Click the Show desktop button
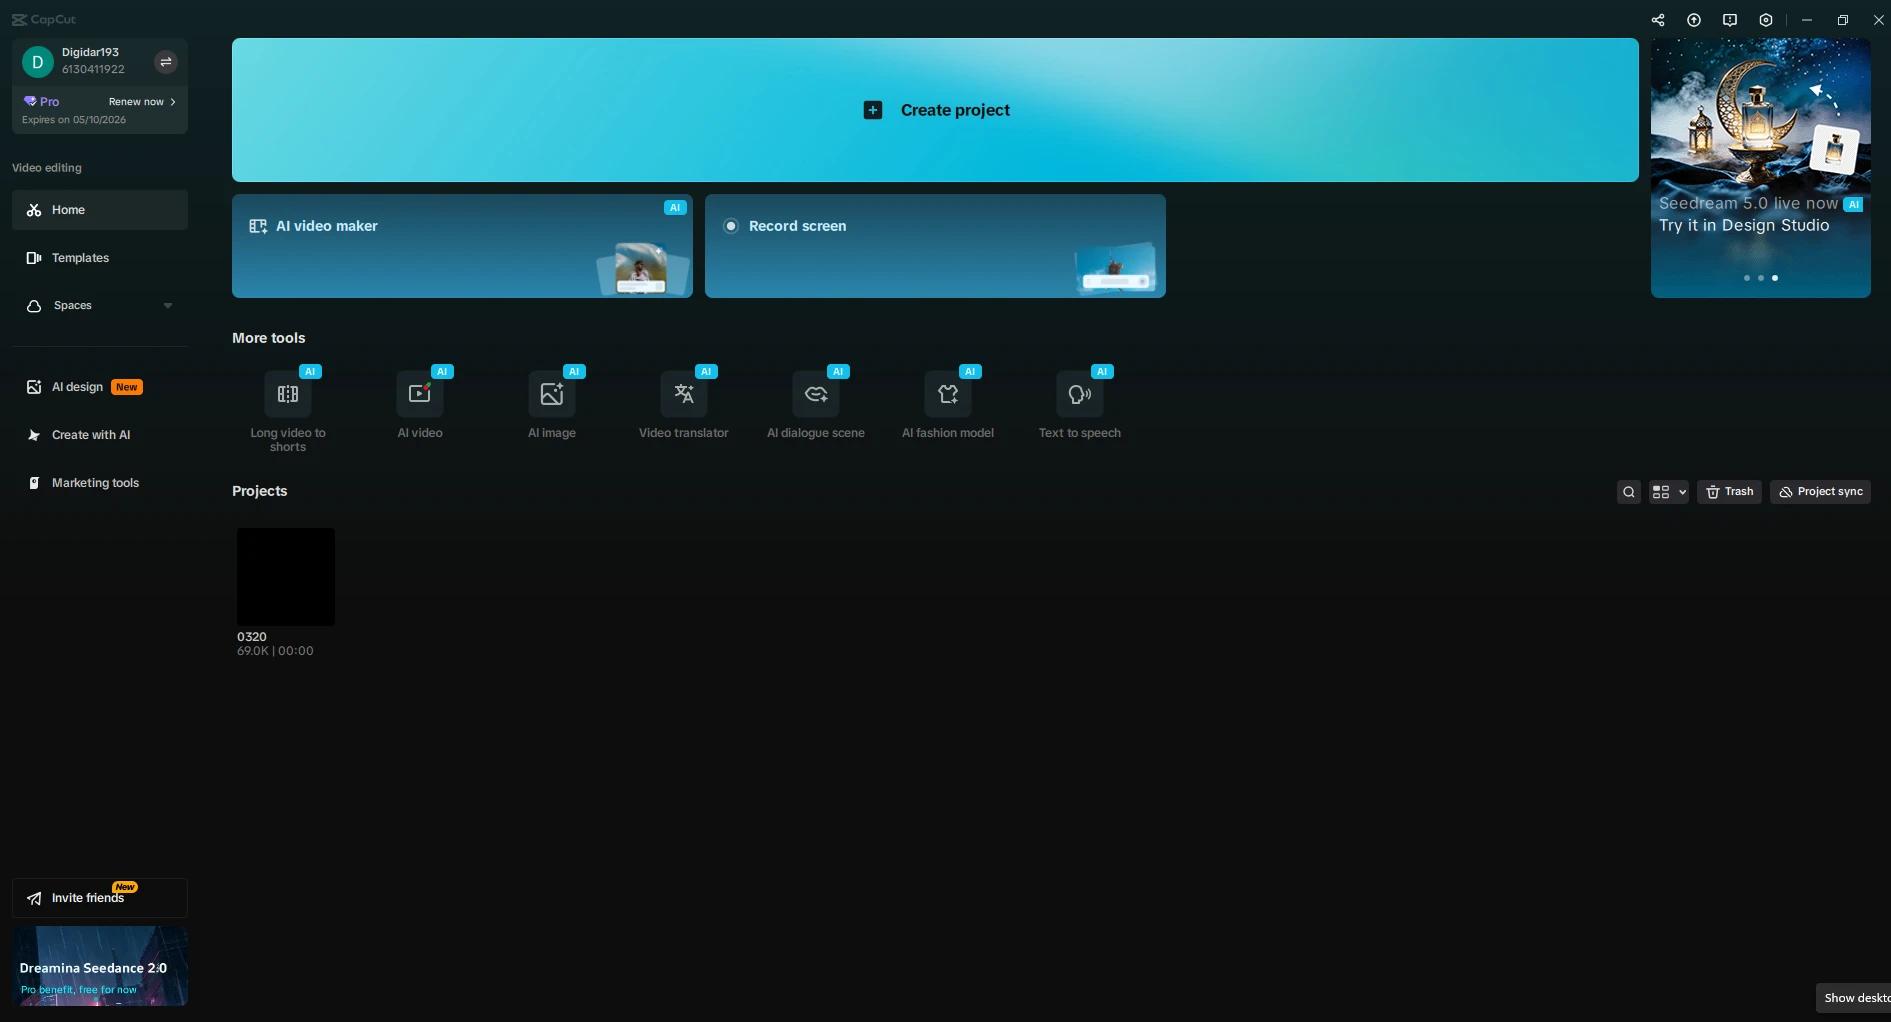The height and width of the screenshot is (1022, 1891). point(1855,998)
